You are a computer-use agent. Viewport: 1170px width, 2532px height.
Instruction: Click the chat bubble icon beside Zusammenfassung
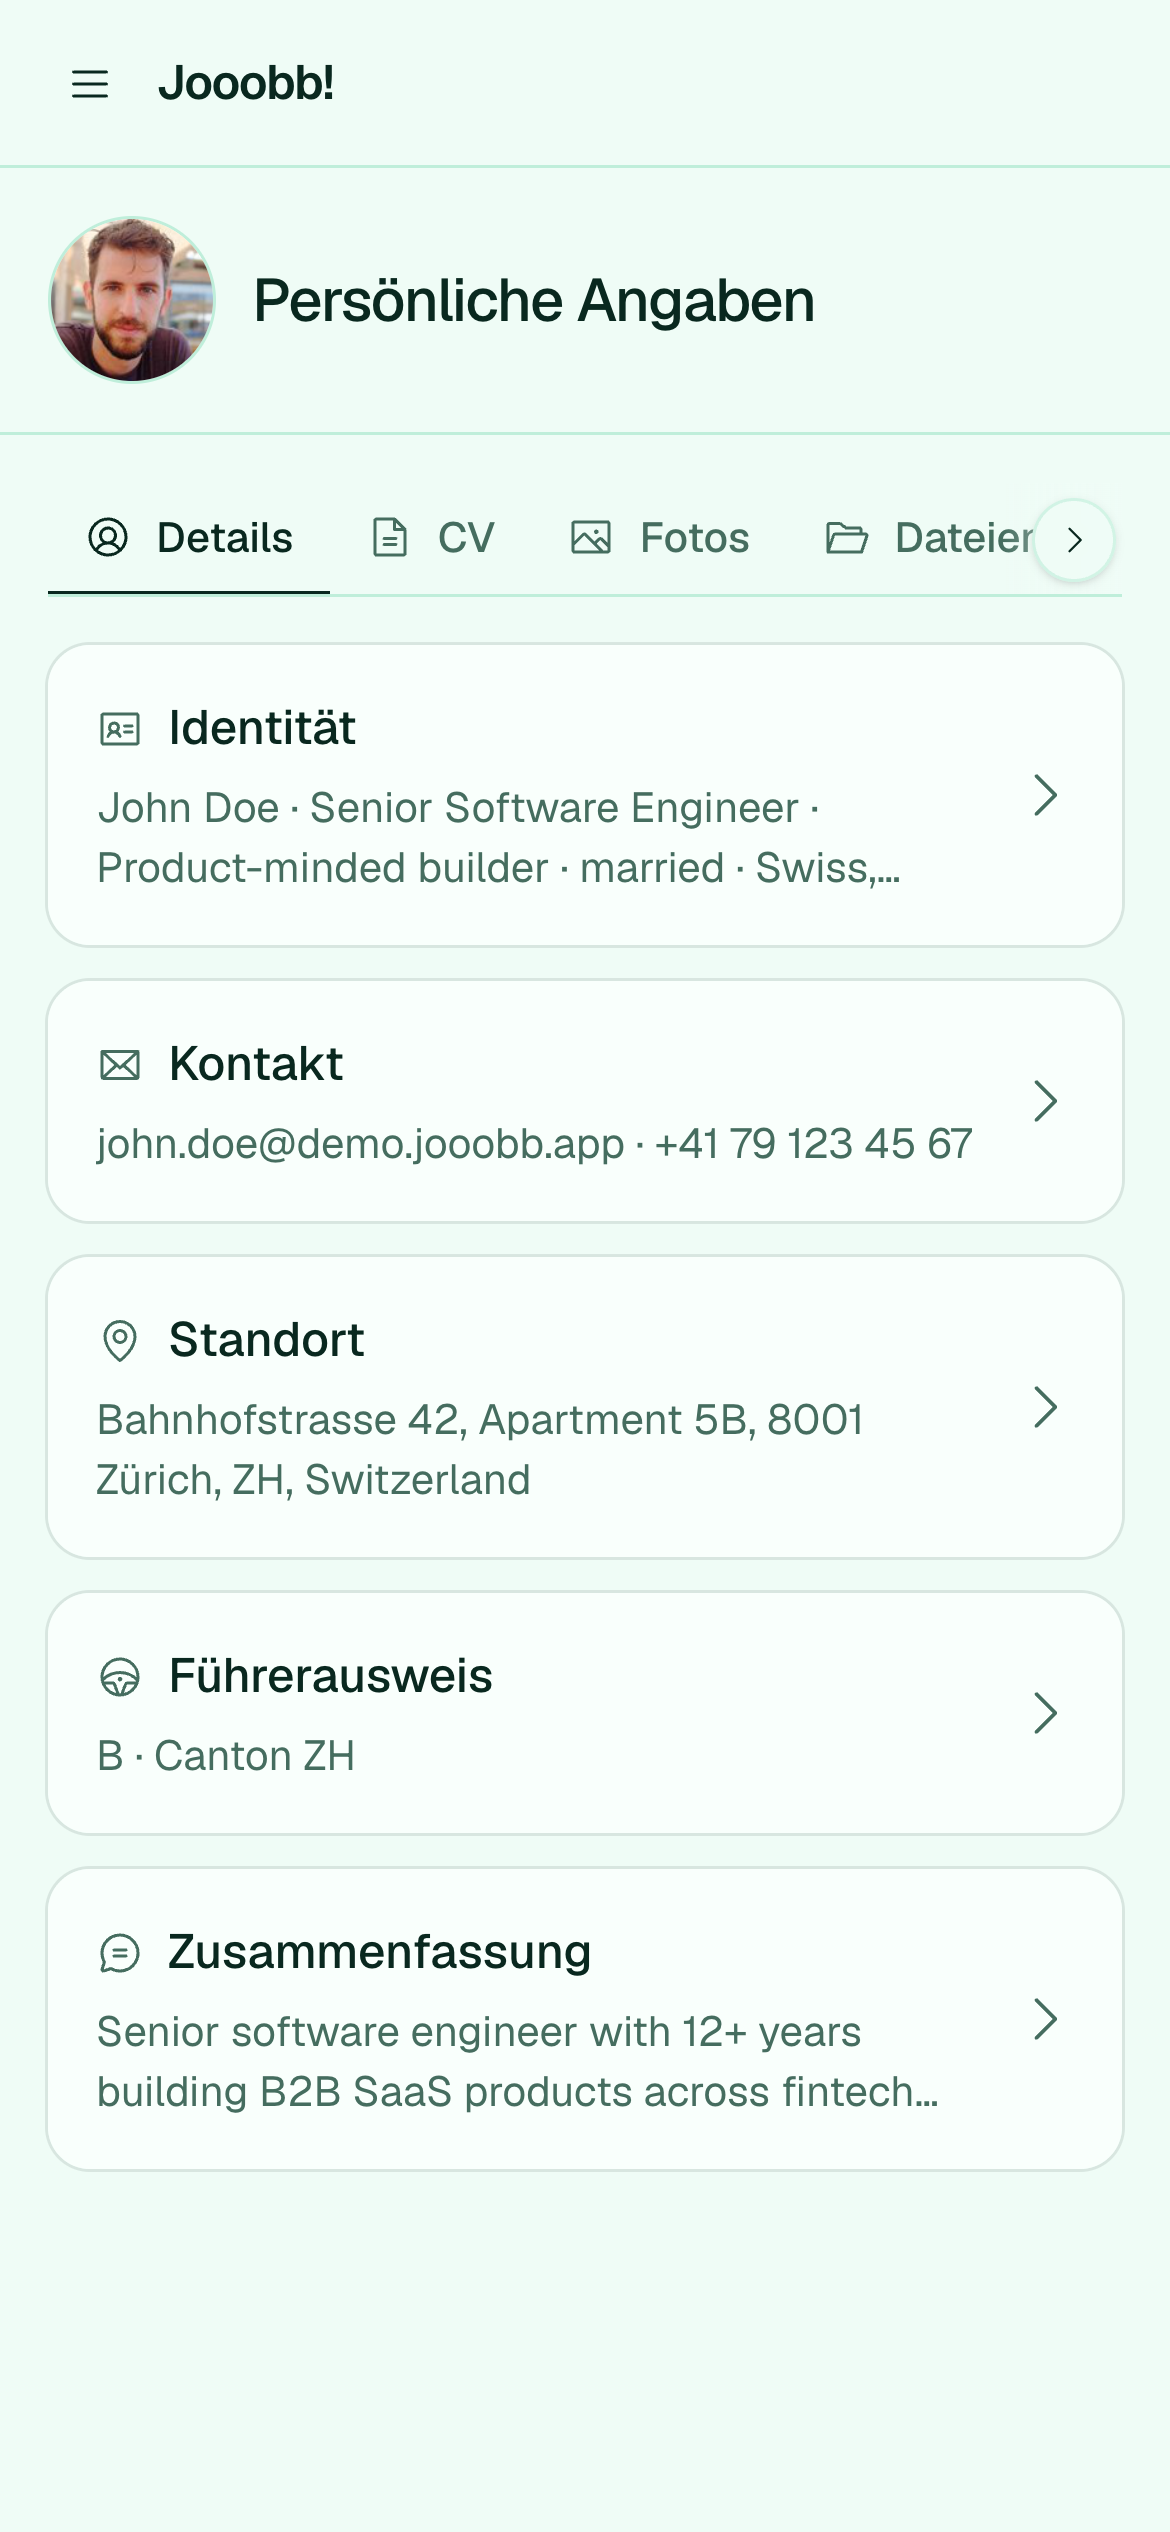tap(120, 1953)
